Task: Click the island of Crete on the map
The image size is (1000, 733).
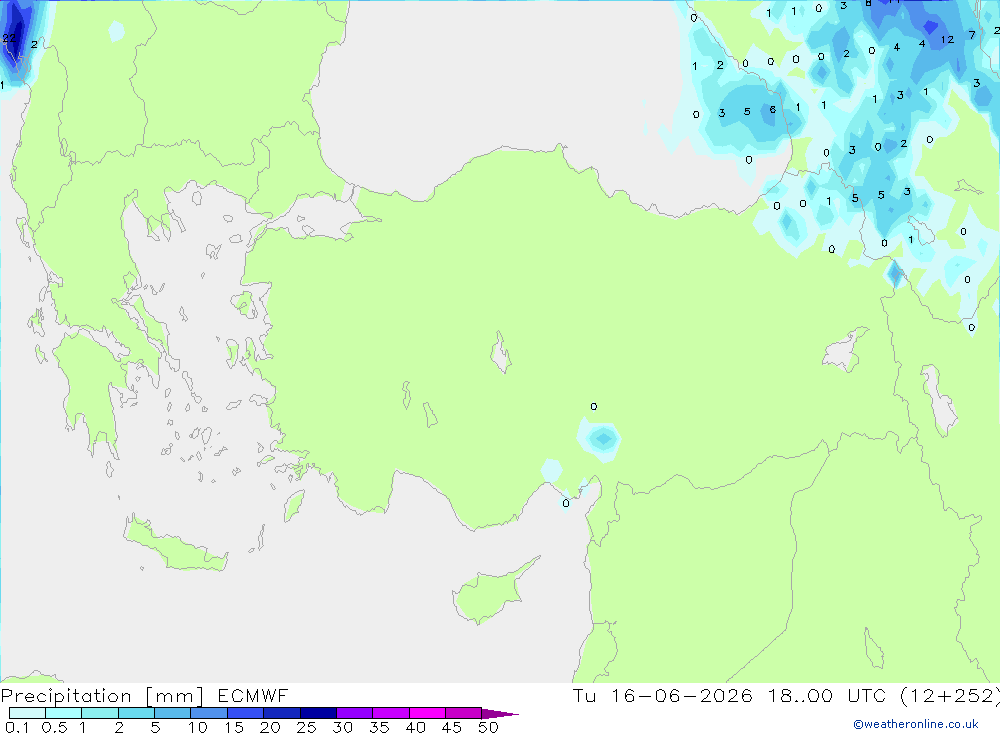Action: pos(175,545)
